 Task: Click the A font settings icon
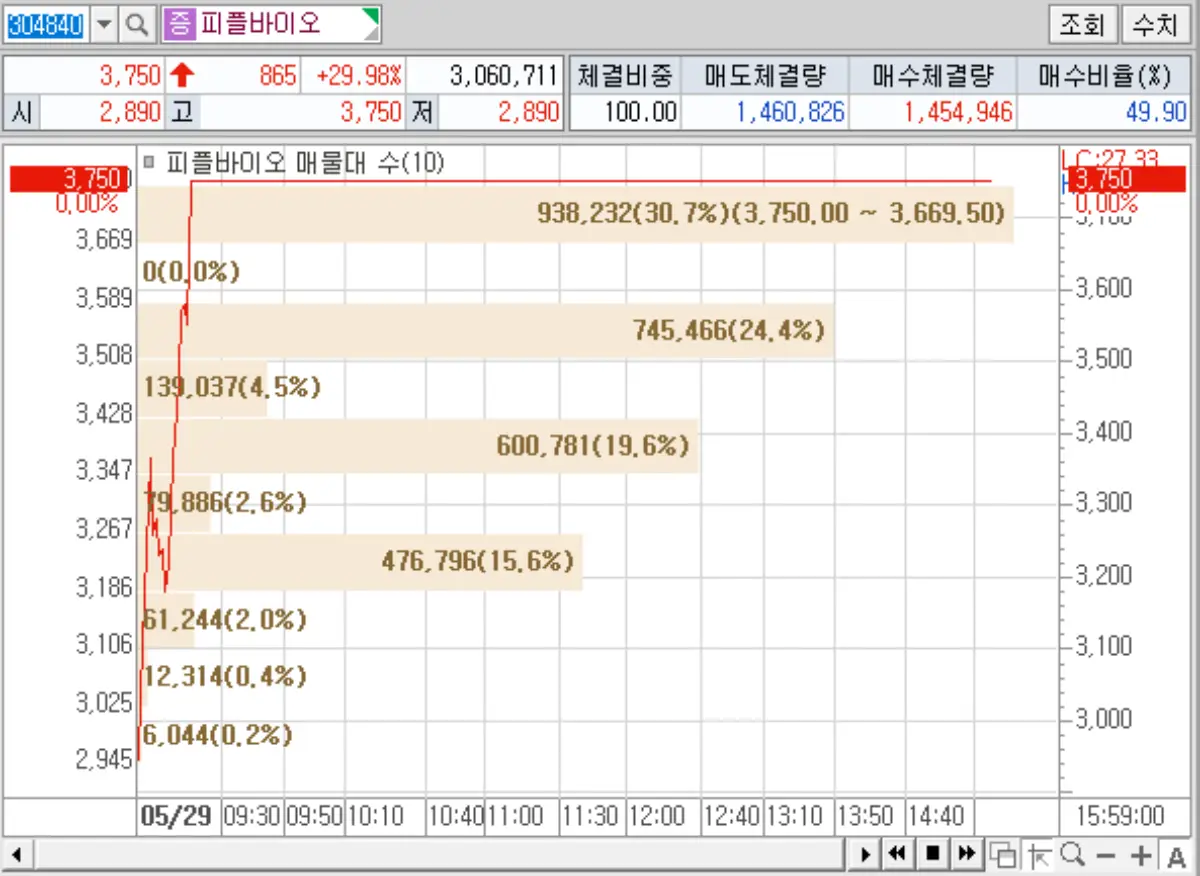pyautogui.click(x=1176, y=854)
